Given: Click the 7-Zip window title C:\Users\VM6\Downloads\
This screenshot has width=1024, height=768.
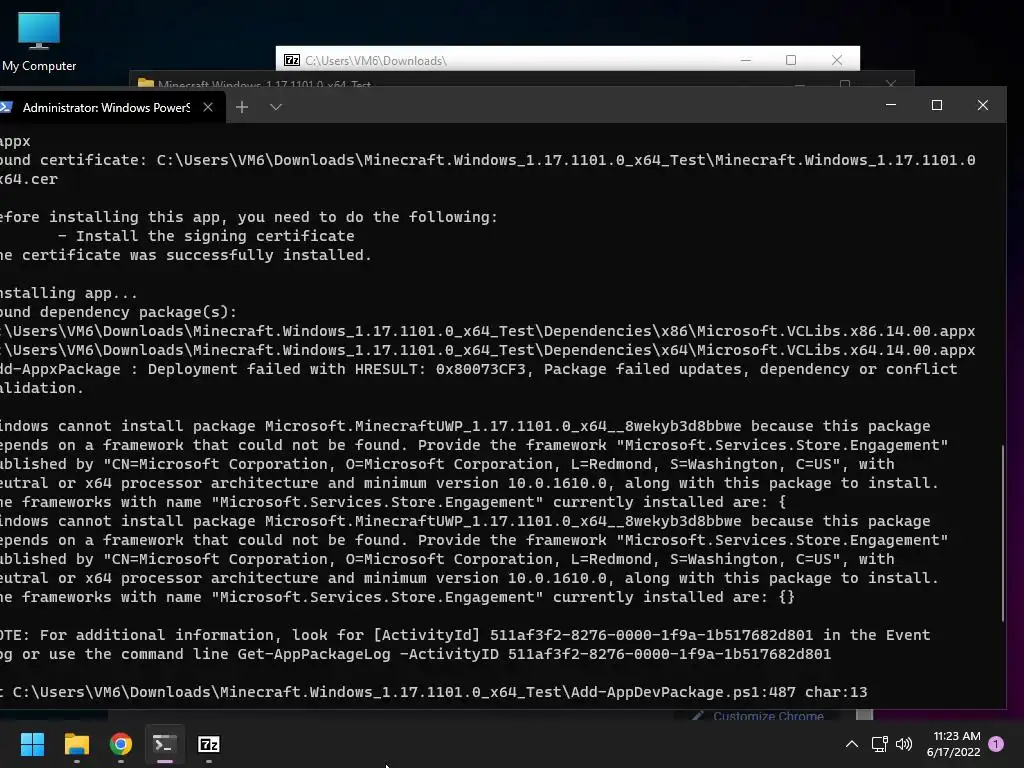Looking at the screenshot, I should (376, 61).
